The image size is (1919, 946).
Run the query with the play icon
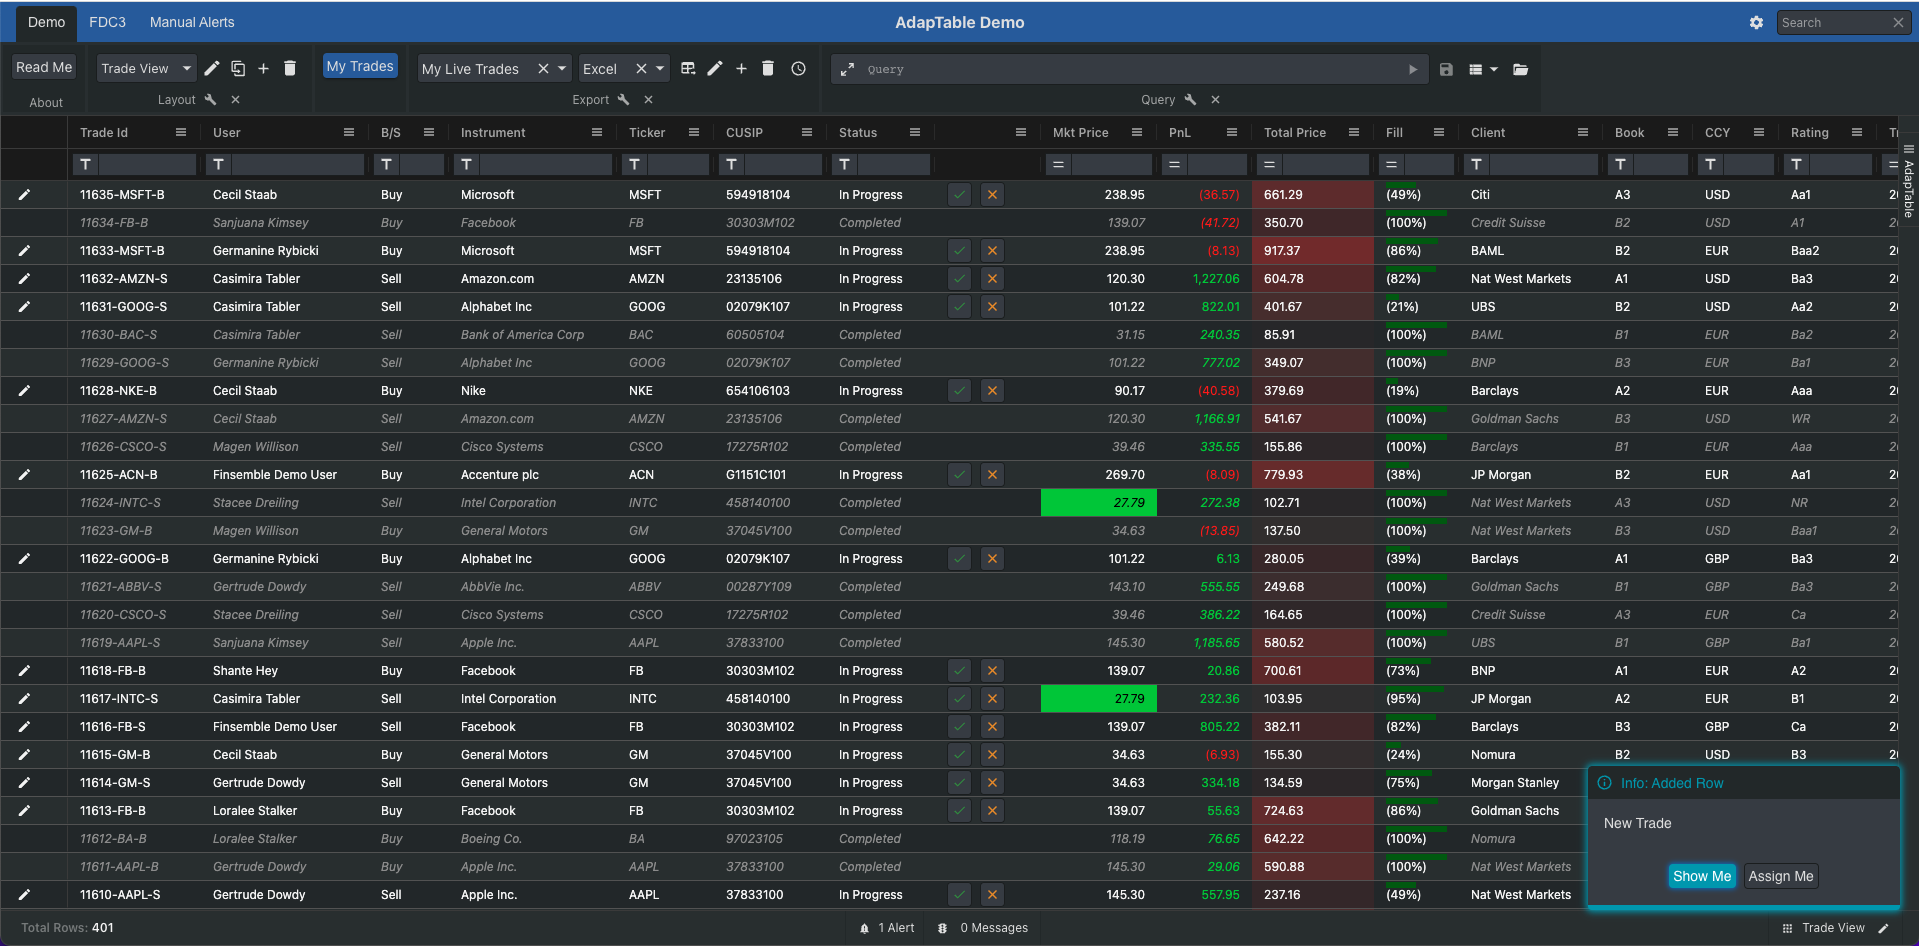tap(1413, 69)
